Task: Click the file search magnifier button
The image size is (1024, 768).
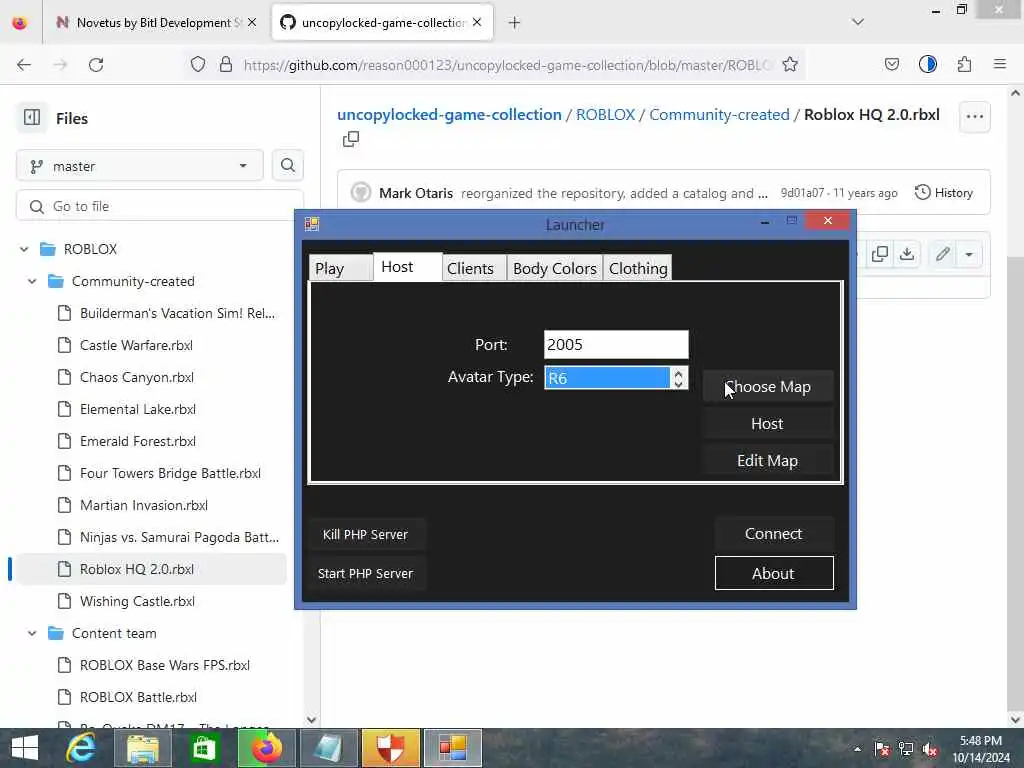Action: click(287, 166)
